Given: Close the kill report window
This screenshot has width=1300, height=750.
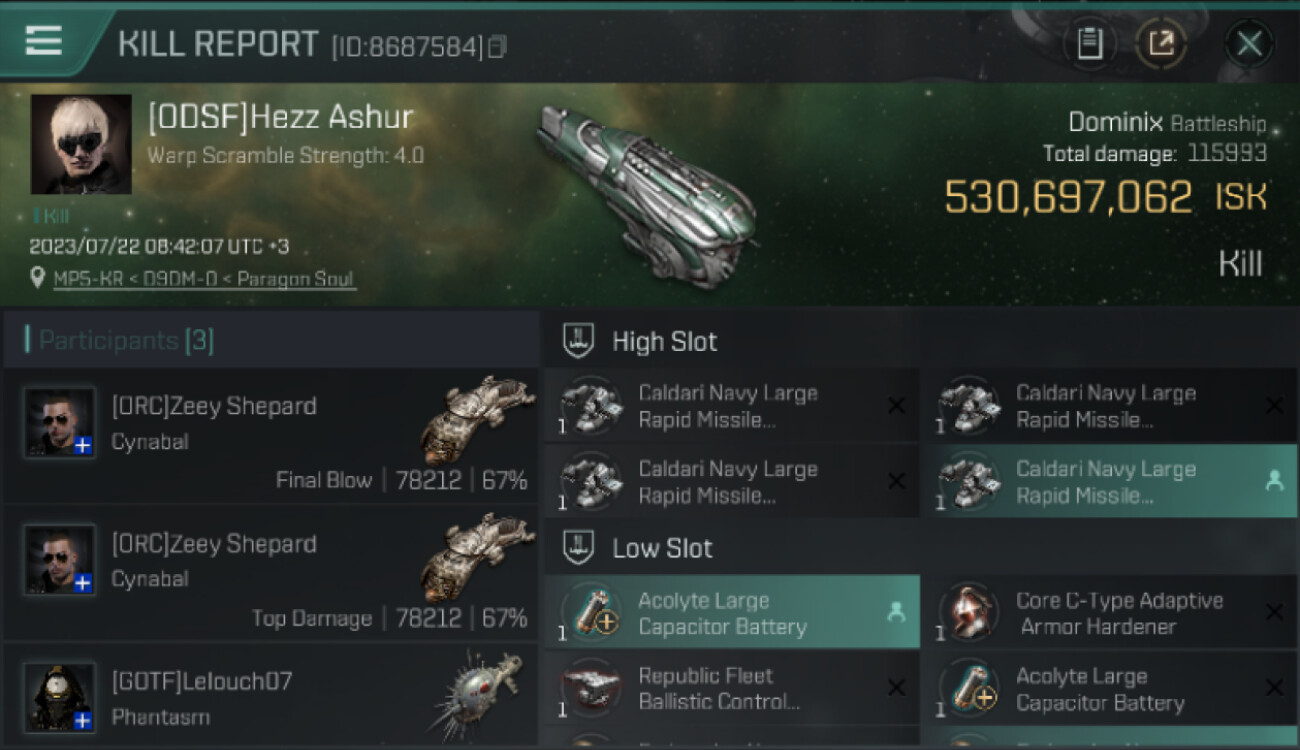Looking at the screenshot, I should 1249,43.
